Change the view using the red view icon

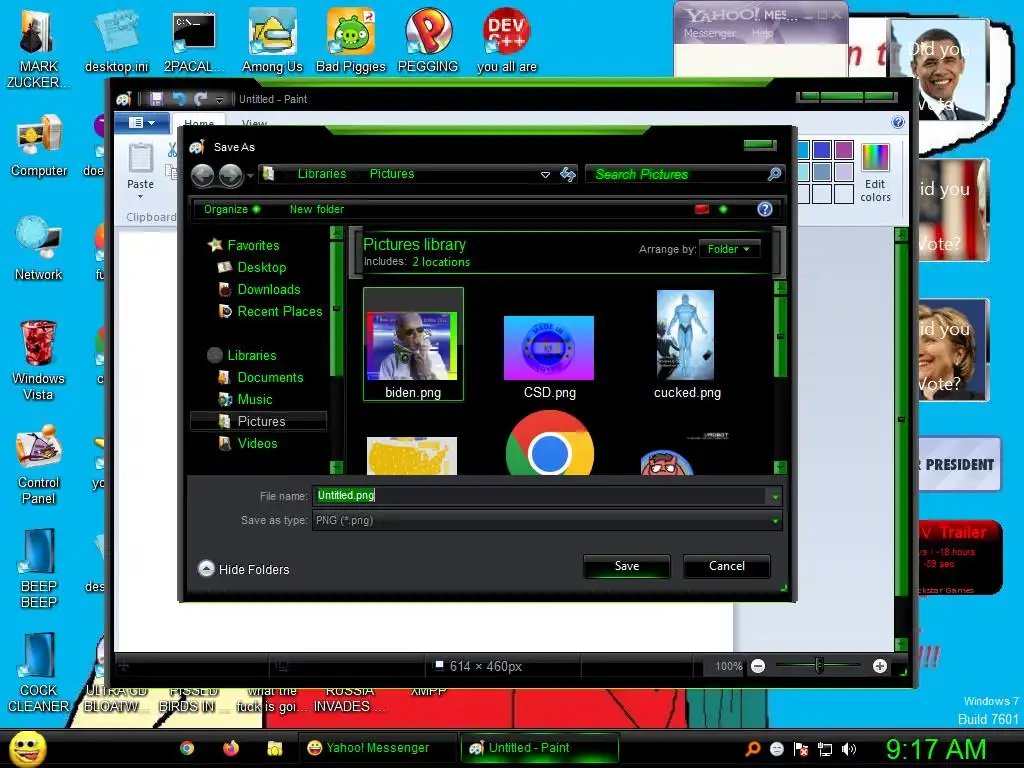coord(702,209)
